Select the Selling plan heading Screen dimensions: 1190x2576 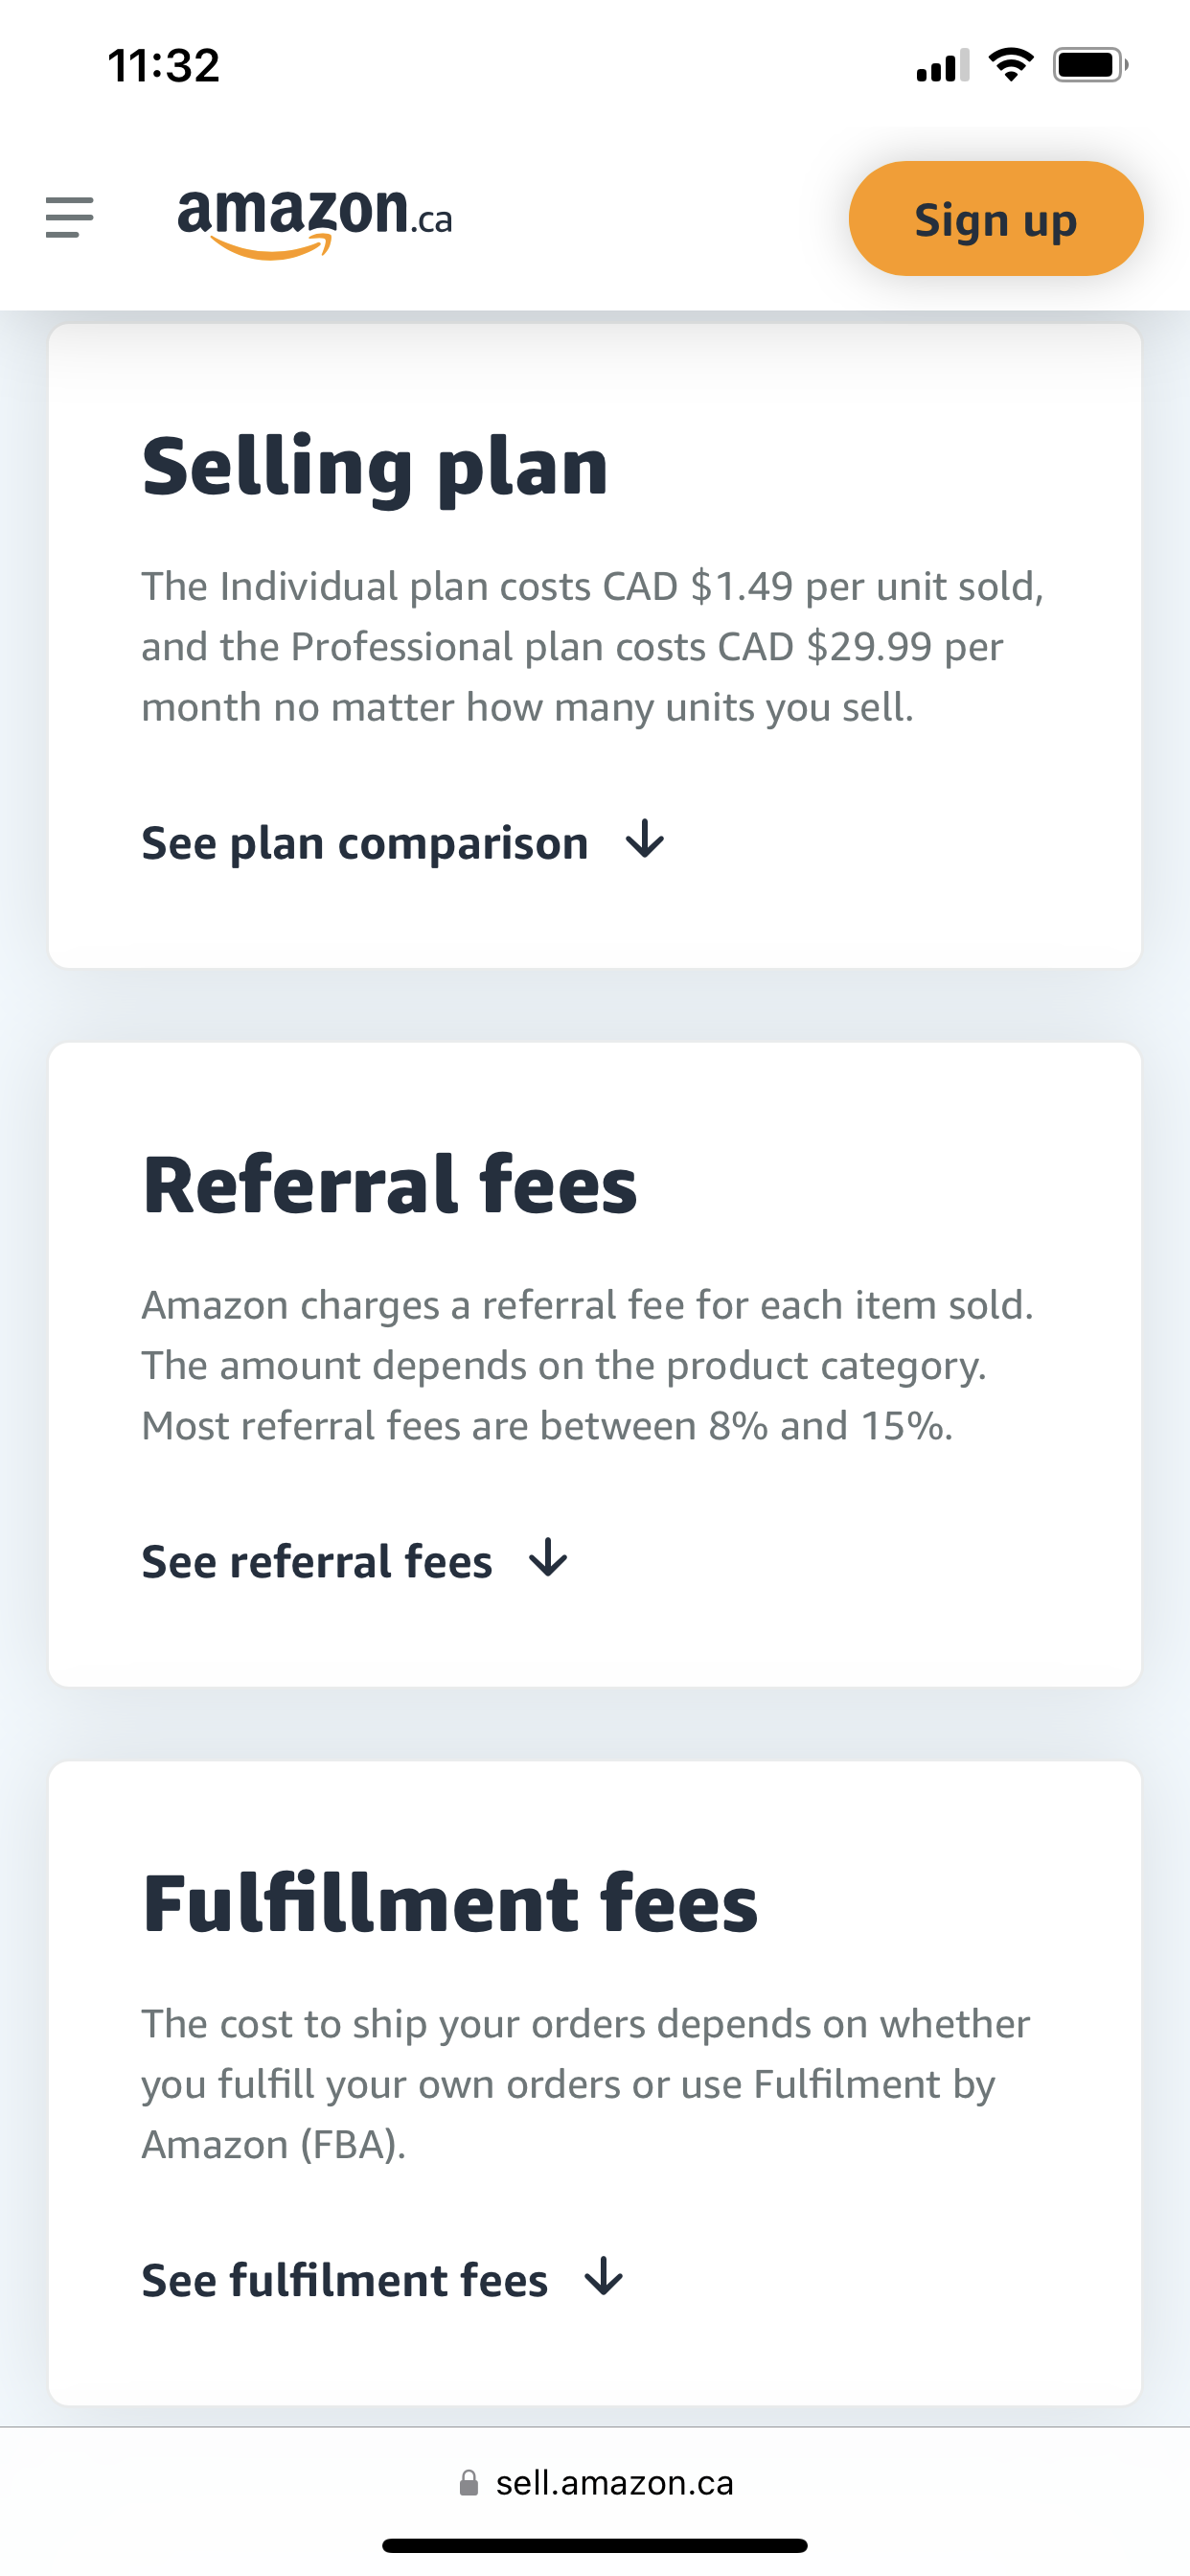[x=375, y=467]
